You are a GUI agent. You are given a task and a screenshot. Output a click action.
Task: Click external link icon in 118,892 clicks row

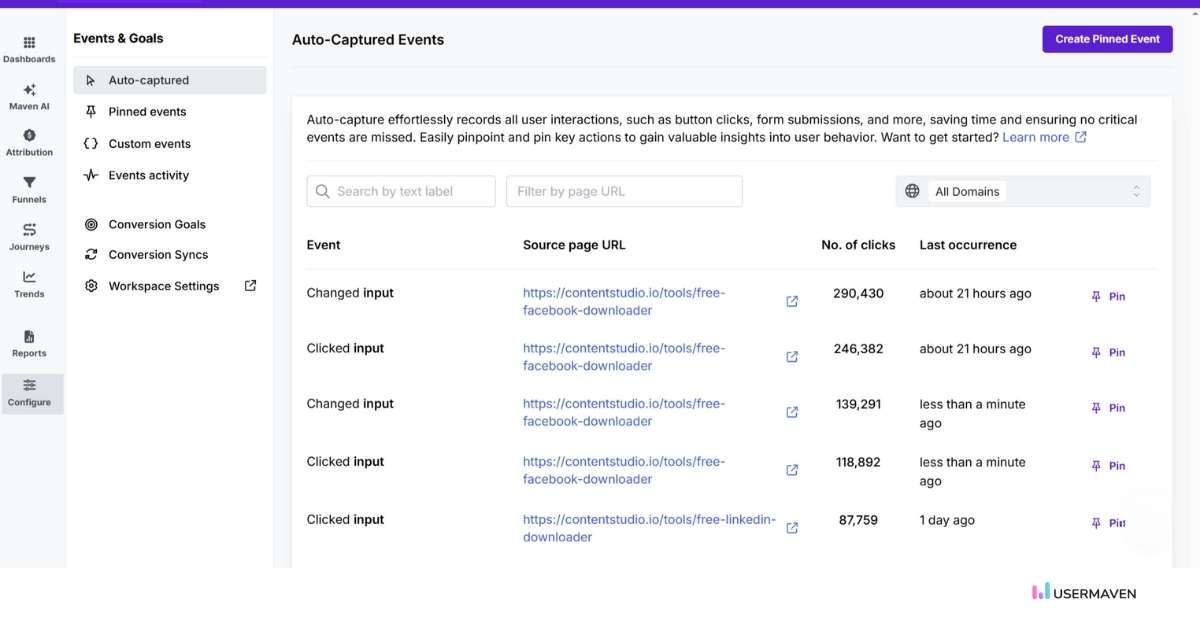pos(792,470)
